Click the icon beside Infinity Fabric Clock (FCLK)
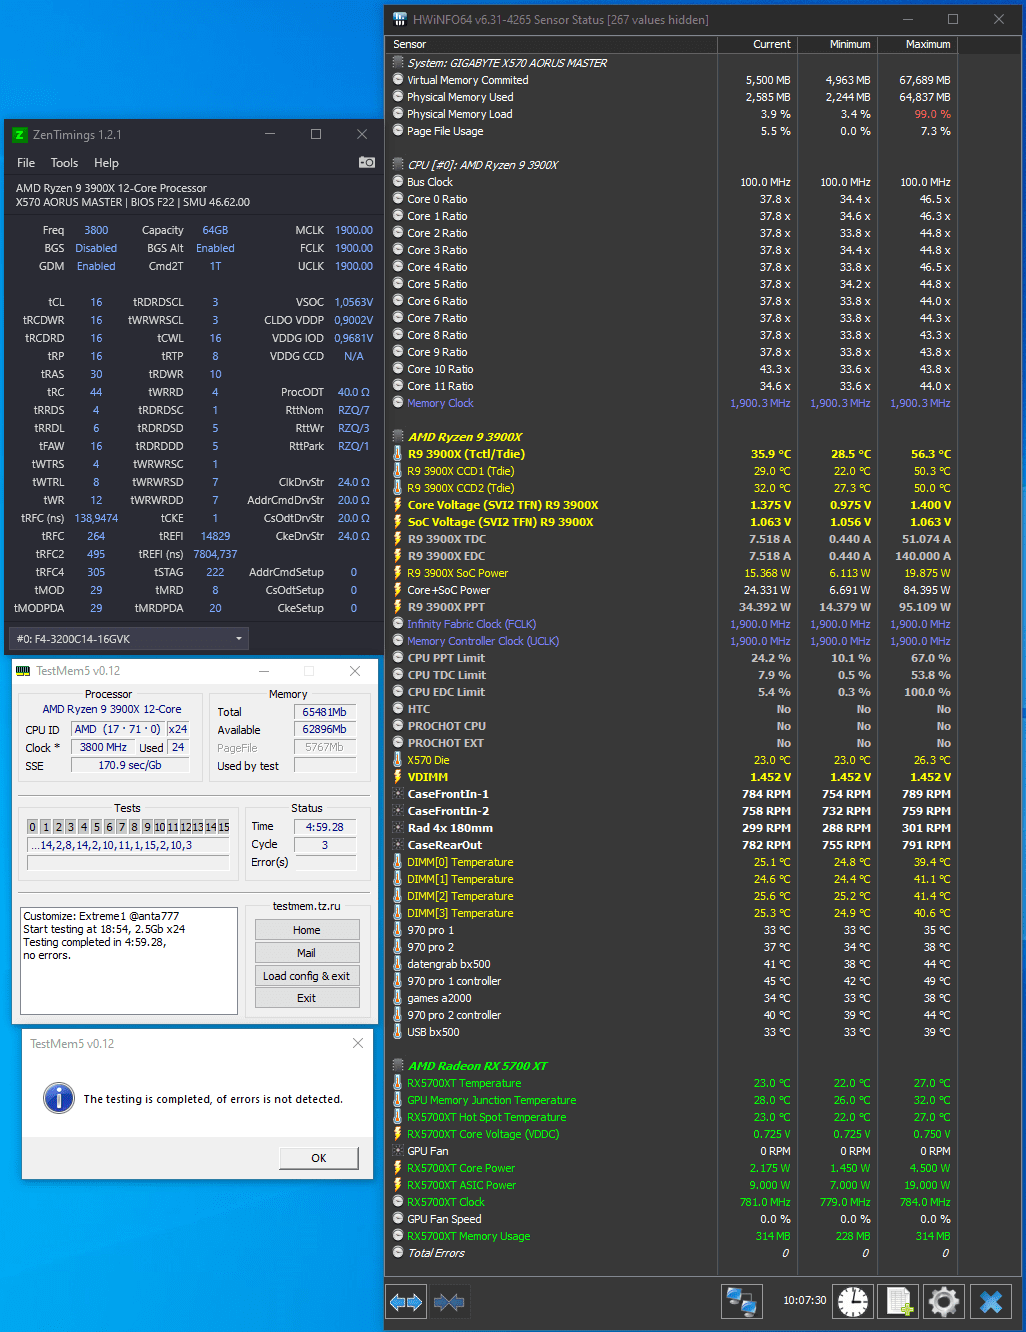Image resolution: width=1026 pixels, height=1332 pixels. [398, 624]
